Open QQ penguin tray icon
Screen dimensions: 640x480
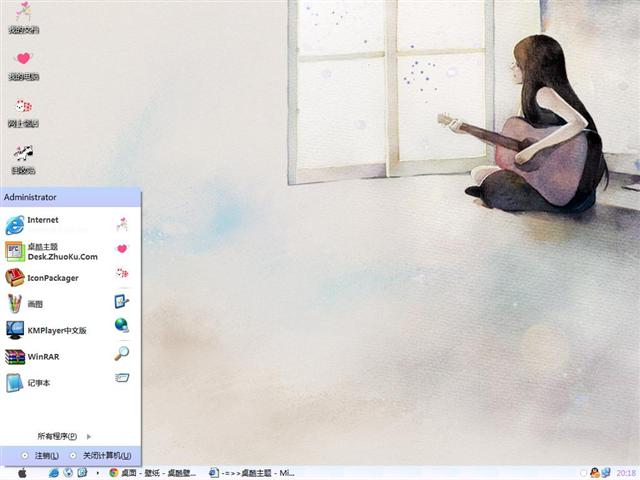pos(595,473)
